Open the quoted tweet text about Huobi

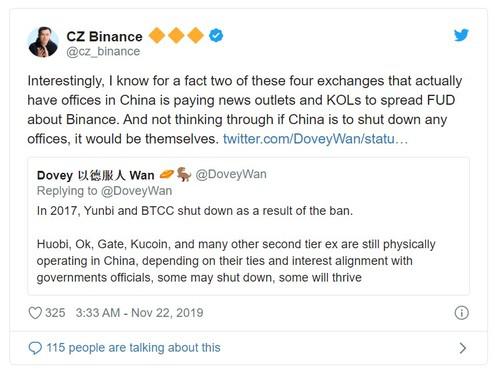click(x=236, y=261)
